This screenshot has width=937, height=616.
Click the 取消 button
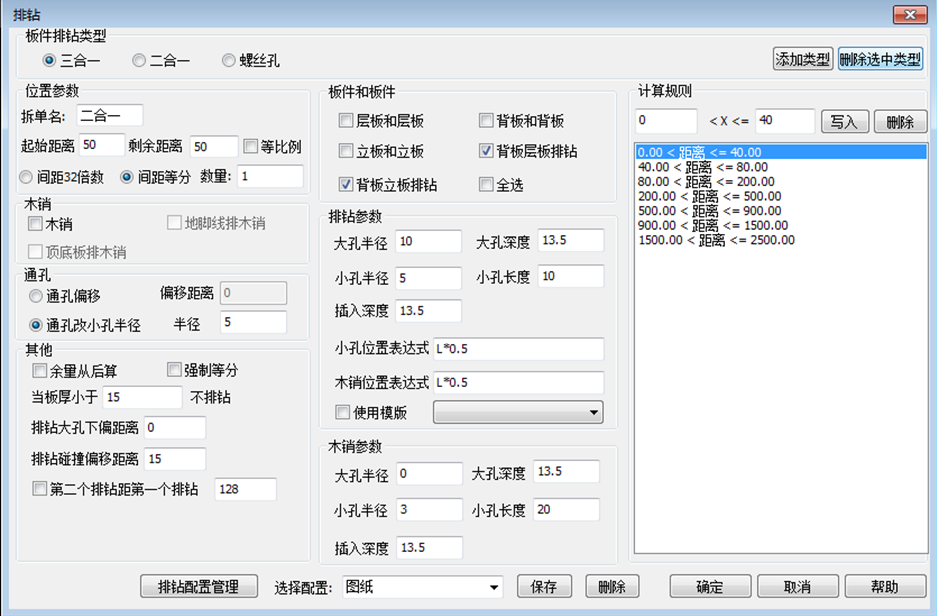point(798,587)
